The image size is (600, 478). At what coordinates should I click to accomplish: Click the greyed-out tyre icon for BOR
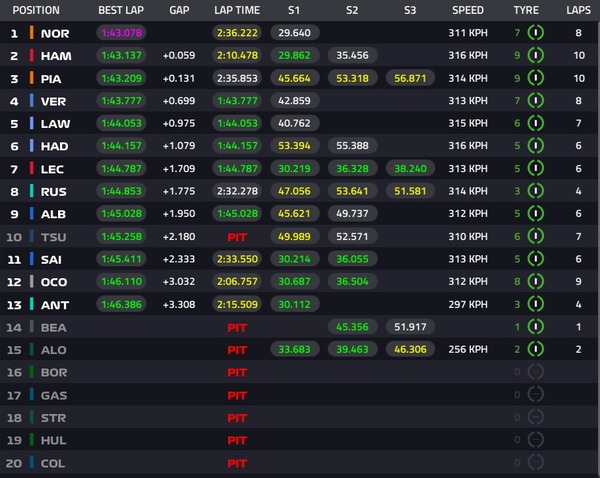coord(536,372)
